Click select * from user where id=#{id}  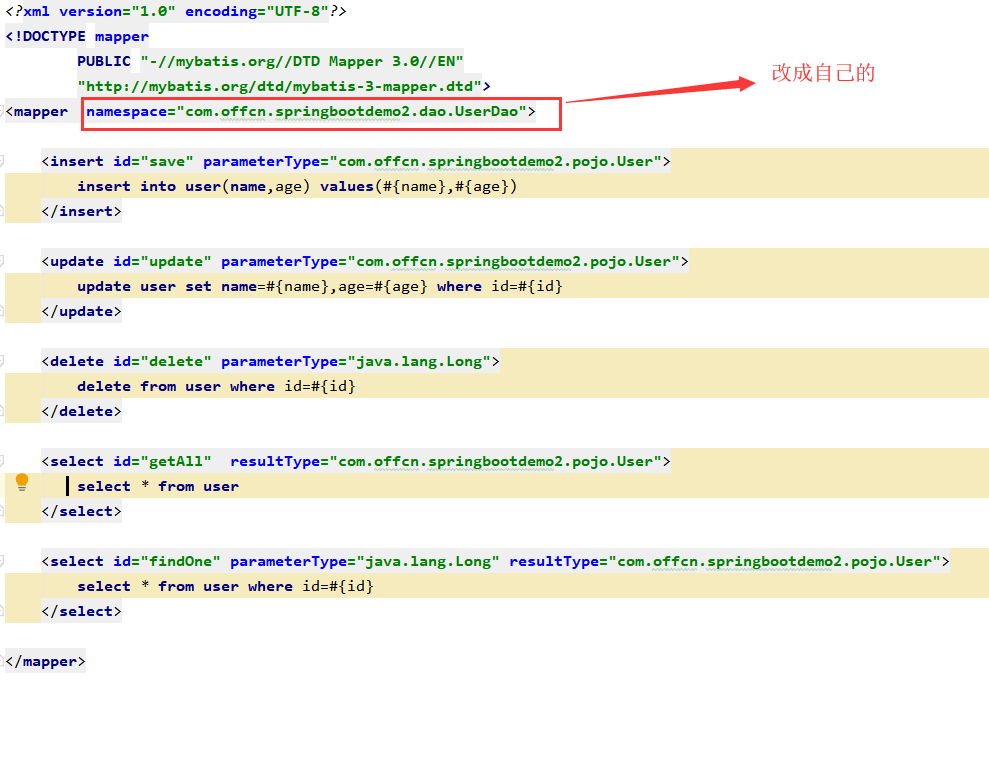pyautogui.click(x=225, y=587)
